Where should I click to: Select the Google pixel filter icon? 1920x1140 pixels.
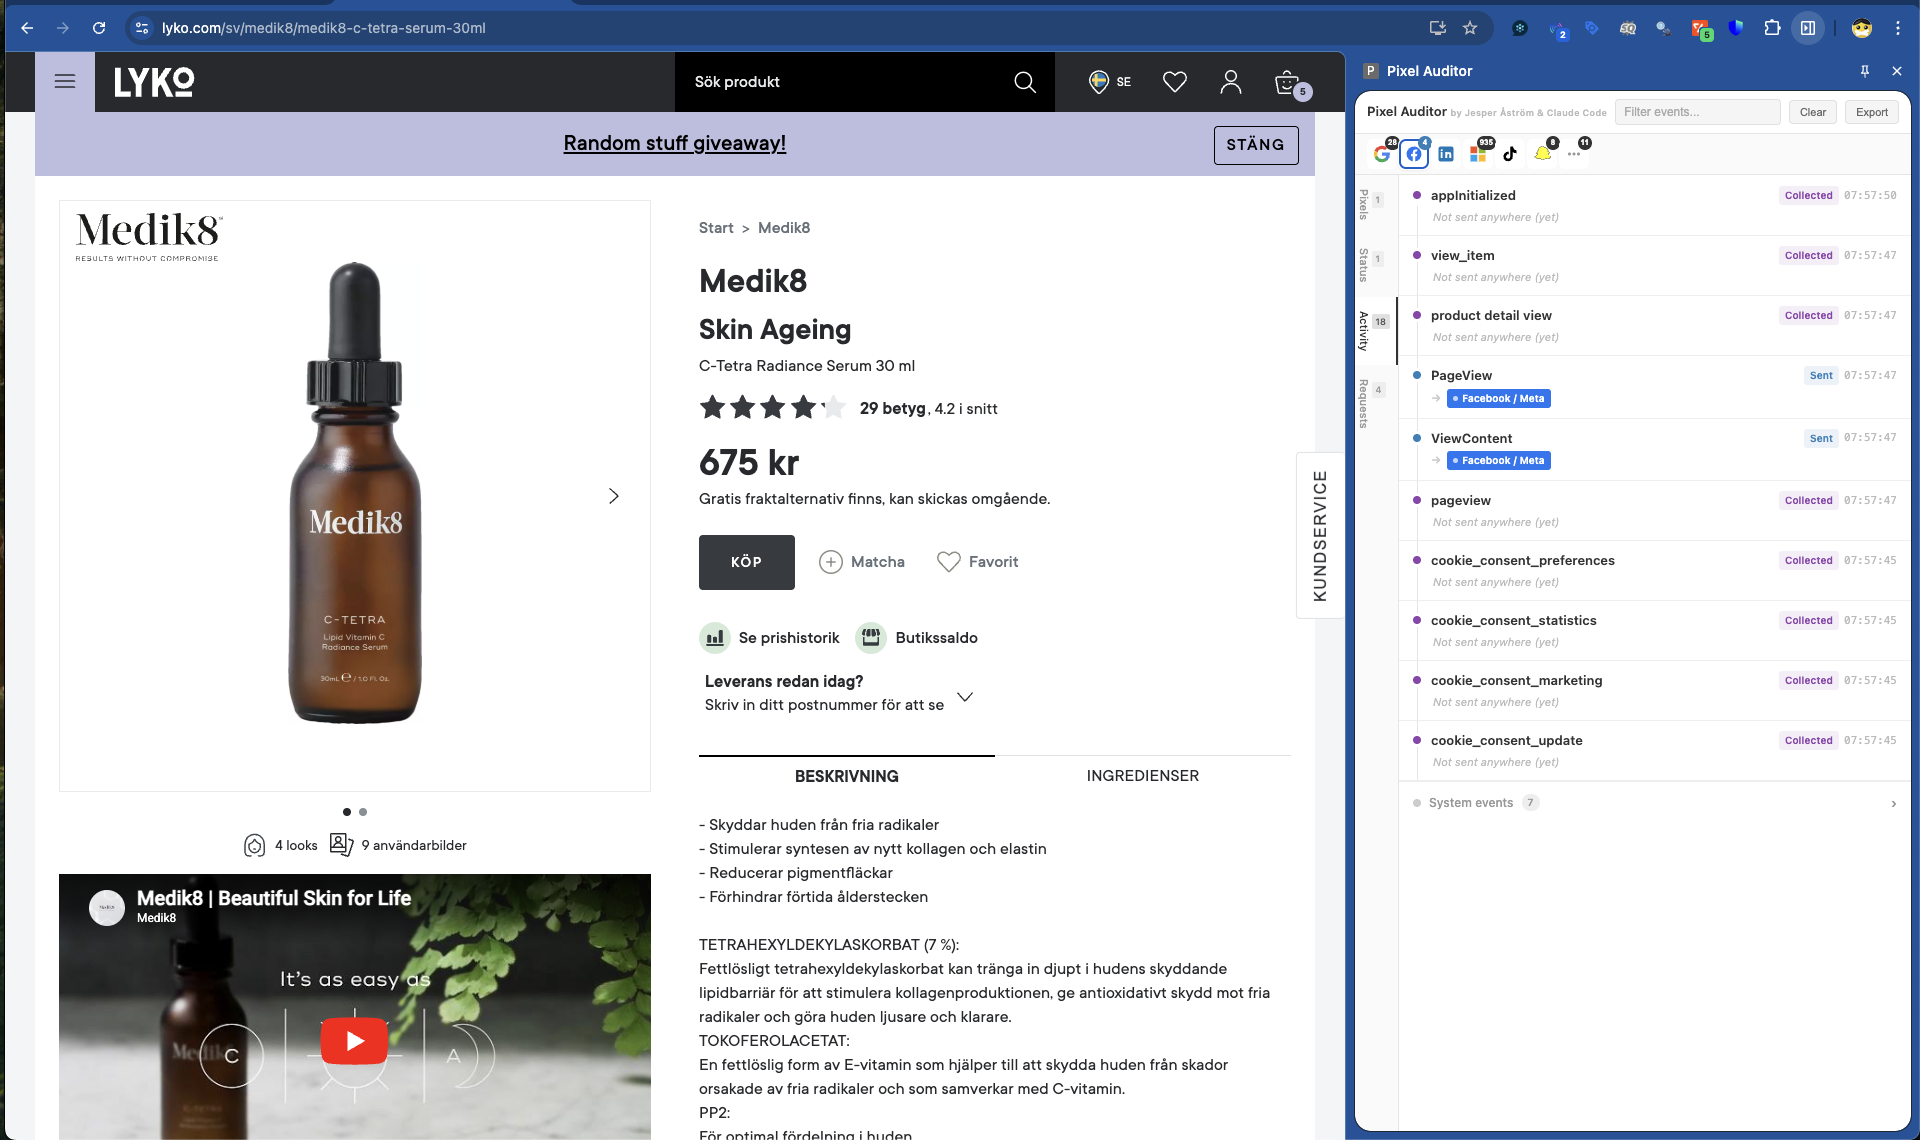coord(1382,154)
